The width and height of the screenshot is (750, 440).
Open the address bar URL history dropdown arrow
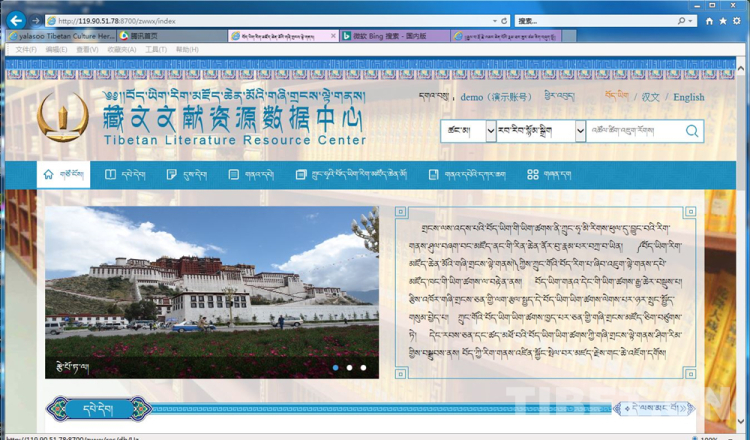(x=494, y=20)
